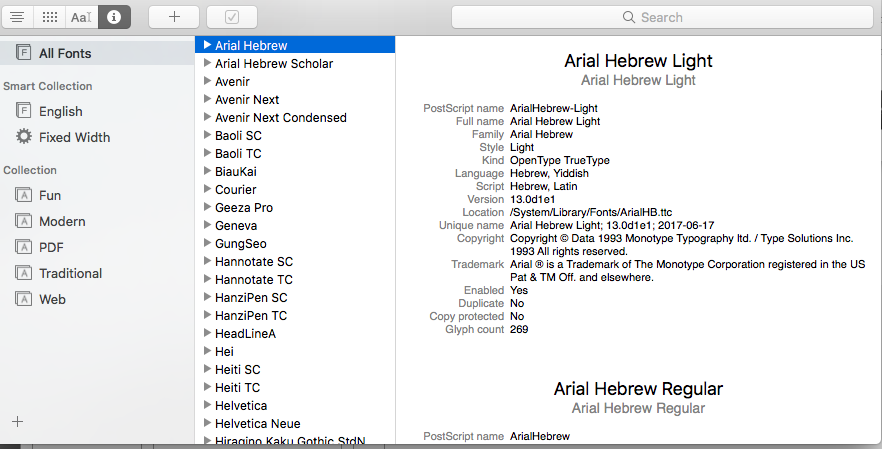Select All Fonts in the sidebar
882x449 pixels.
click(97, 53)
